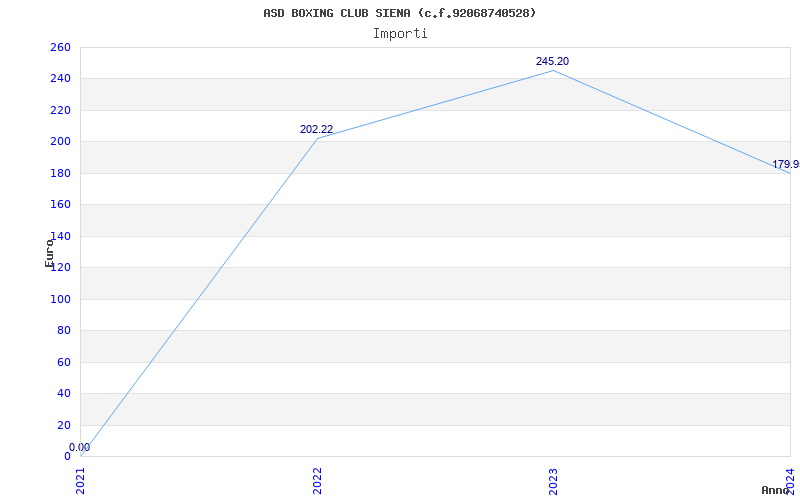Click the 180 y-axis tick label
Viewport: 800px width, 500px height.
point(60,173)
